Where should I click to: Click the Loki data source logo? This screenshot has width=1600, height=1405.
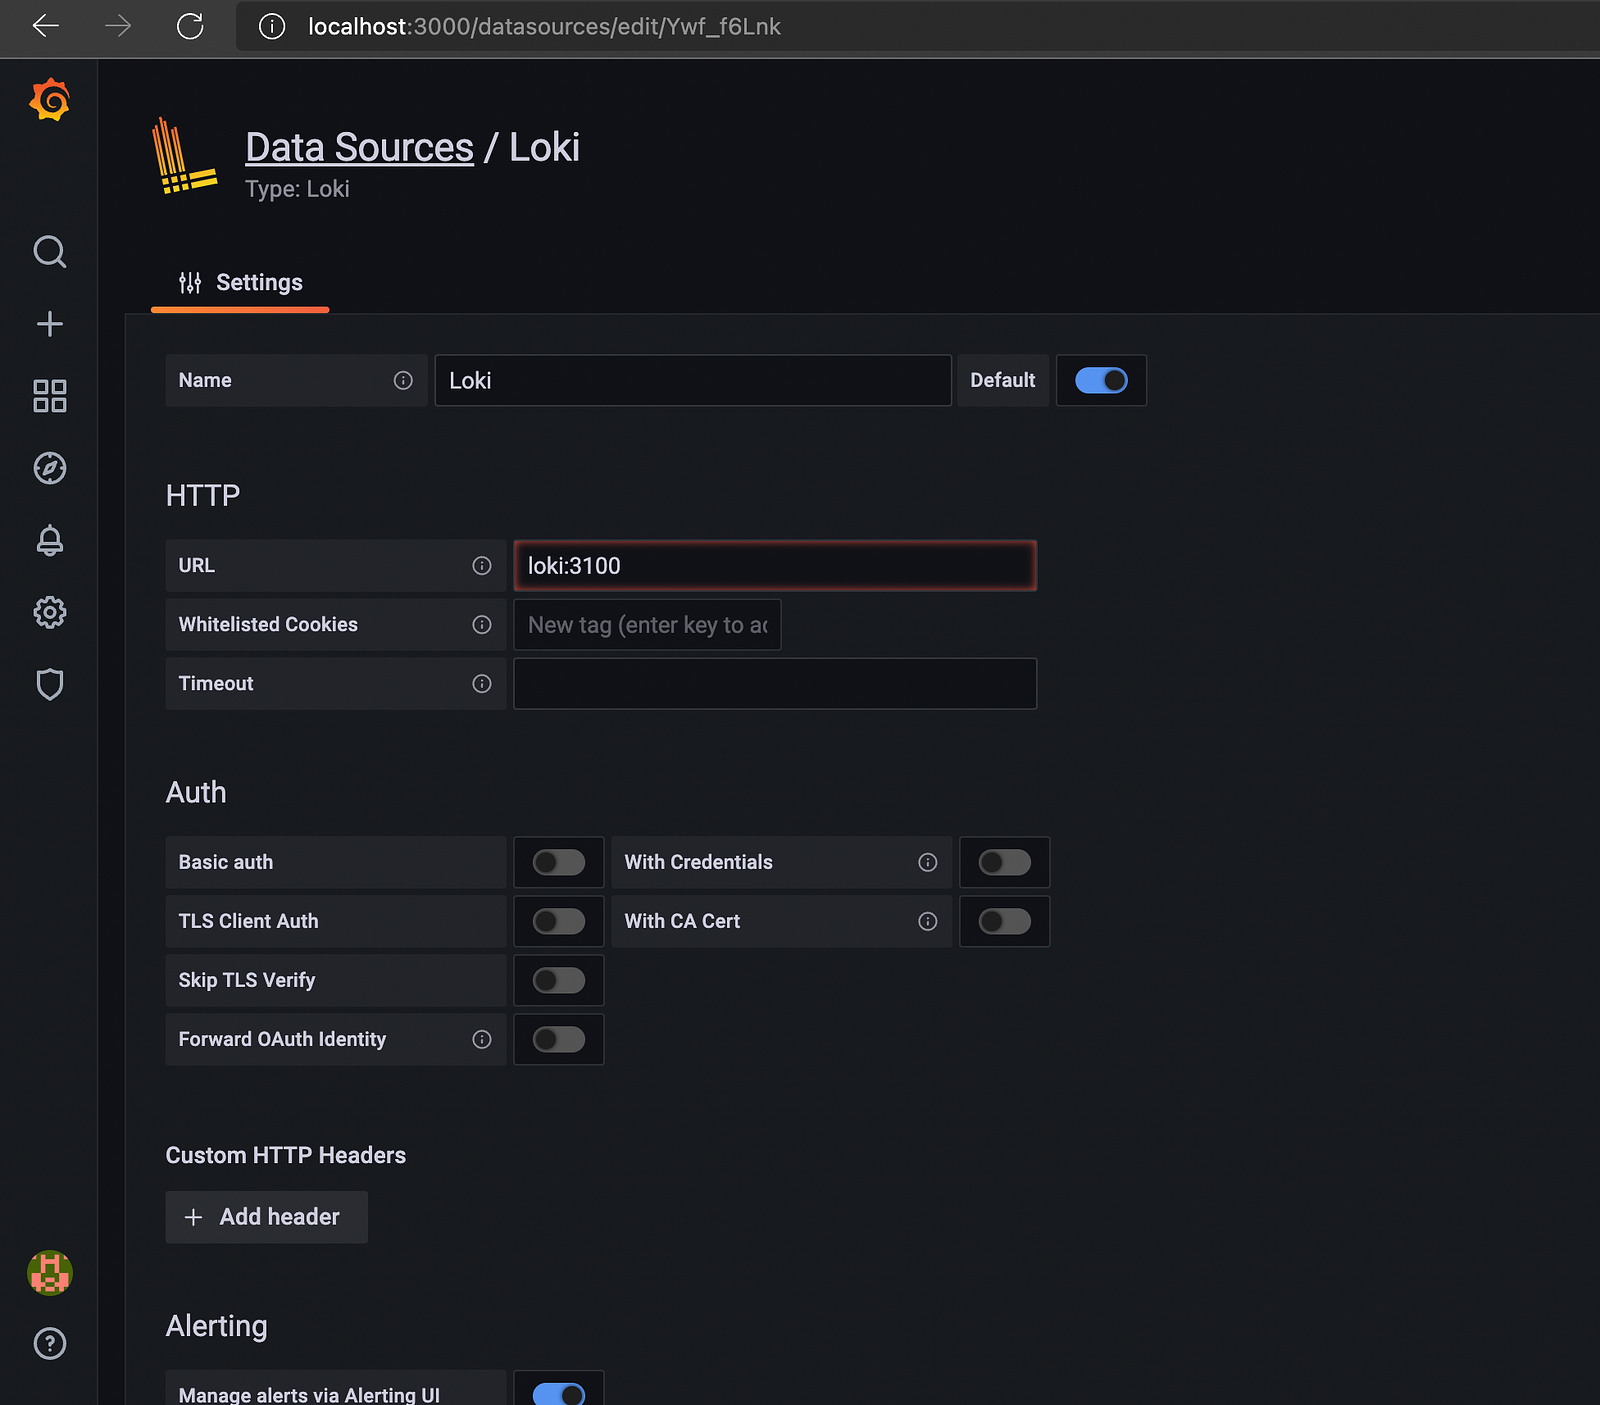tap(184, 156)
